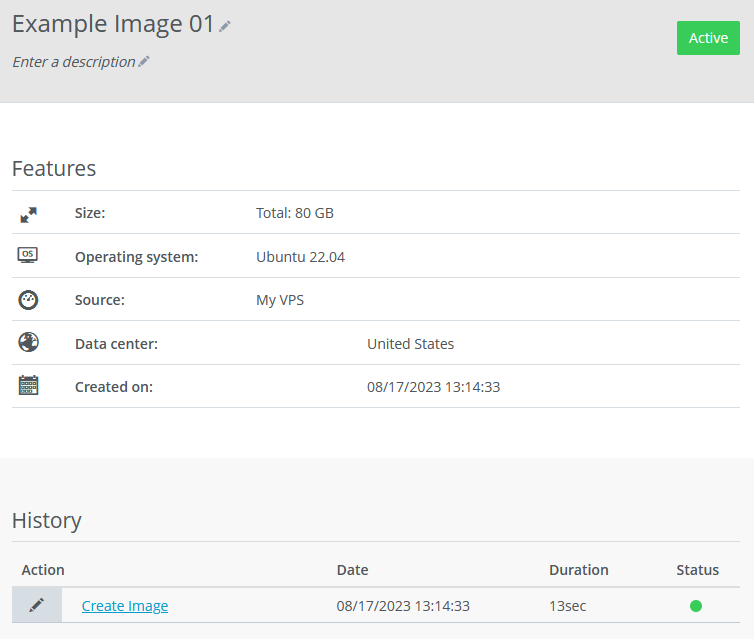This screenshot has height=639, width=754.
Task: Open the Create Image link
Action: (x=125, y=606)
